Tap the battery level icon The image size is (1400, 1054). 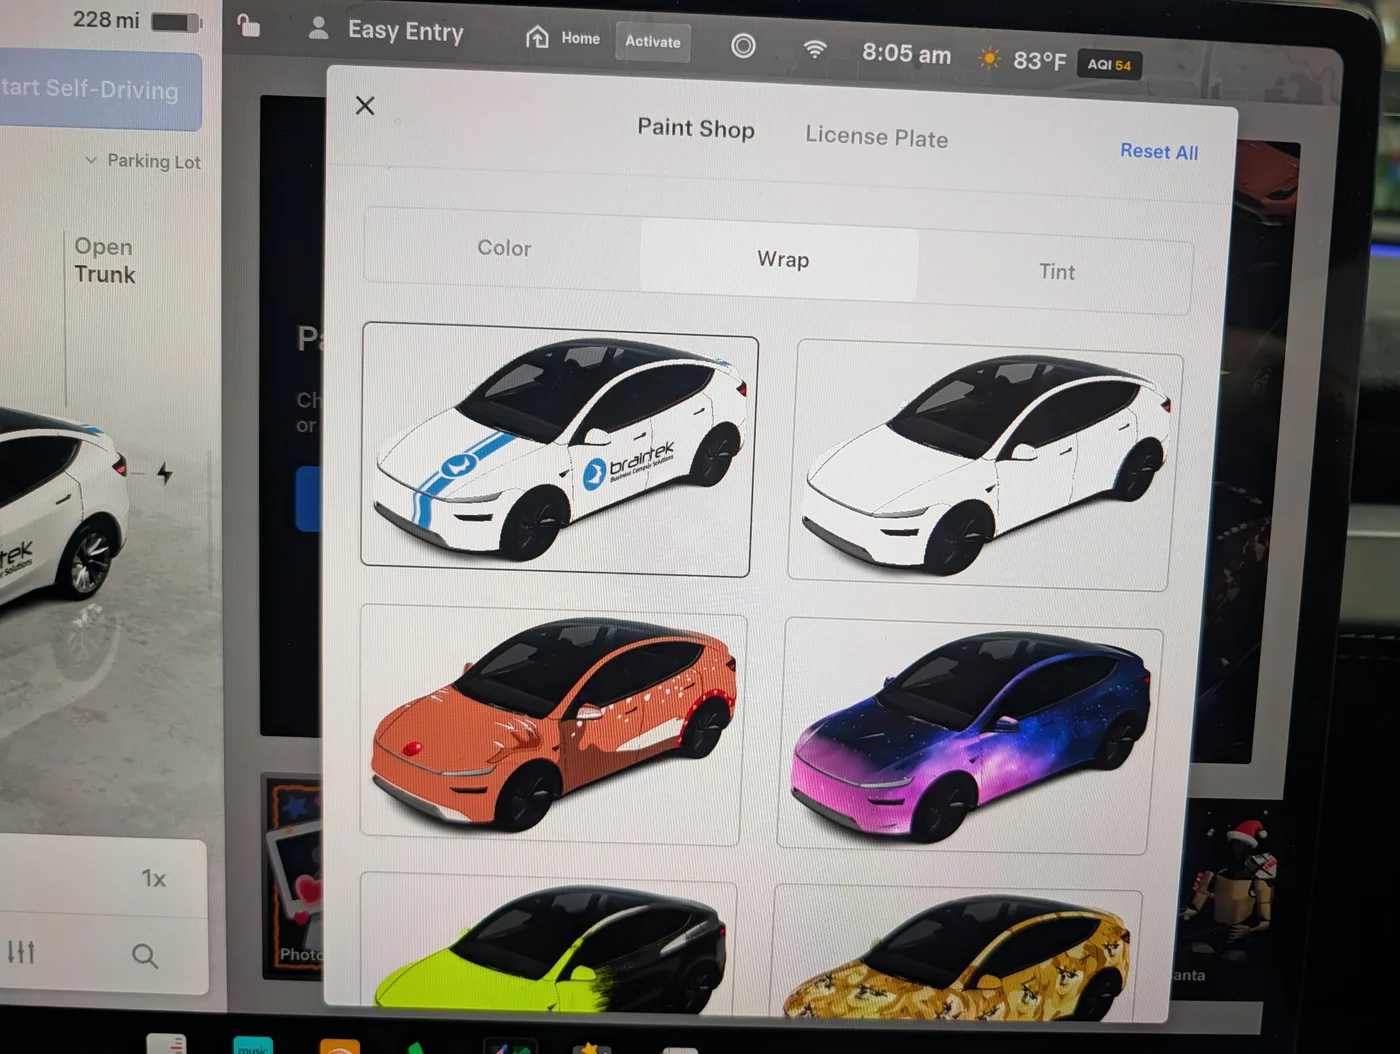coord(176,22)
